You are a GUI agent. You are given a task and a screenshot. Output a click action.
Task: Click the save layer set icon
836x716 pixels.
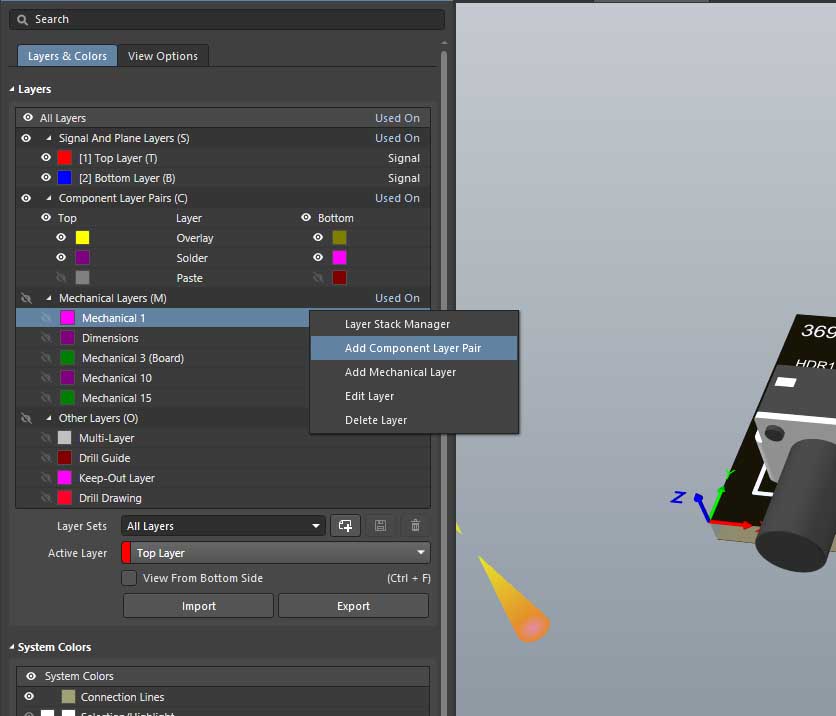click(x=381, y=526)
